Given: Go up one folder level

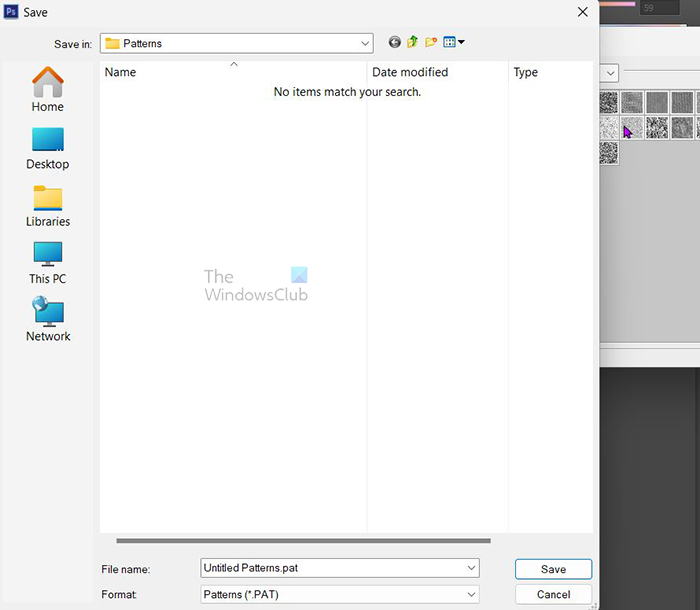Looking at the screenshot, I should pos(412,42).
